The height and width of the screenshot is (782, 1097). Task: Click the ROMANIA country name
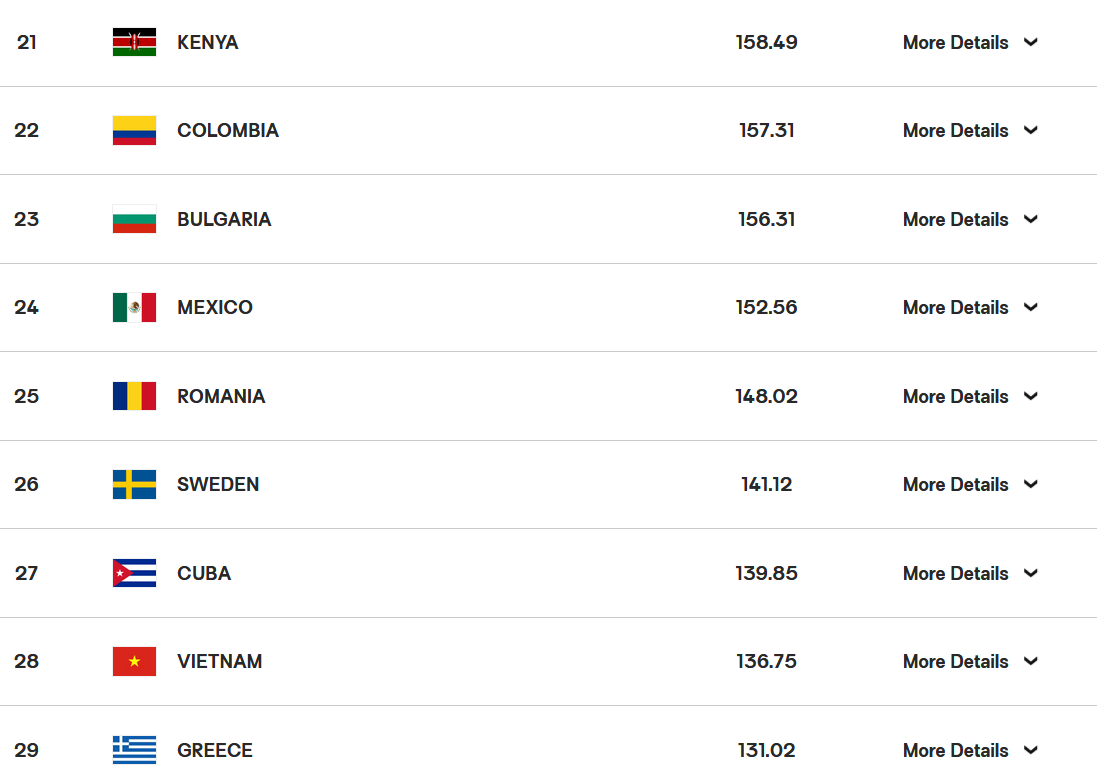(x=221, y=396)
